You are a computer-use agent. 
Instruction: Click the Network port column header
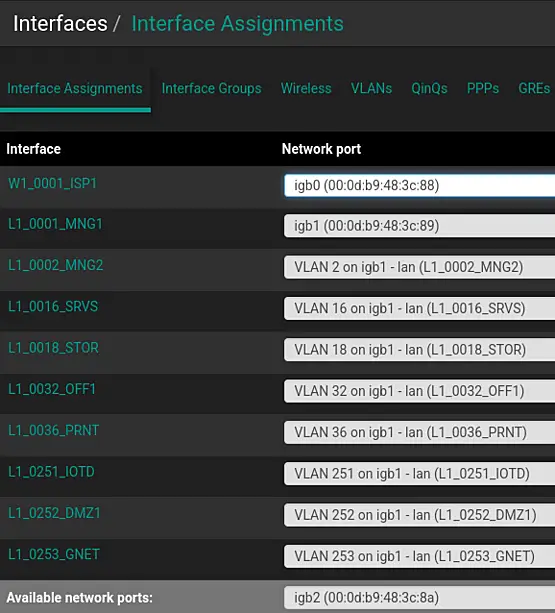pos(321,149)
